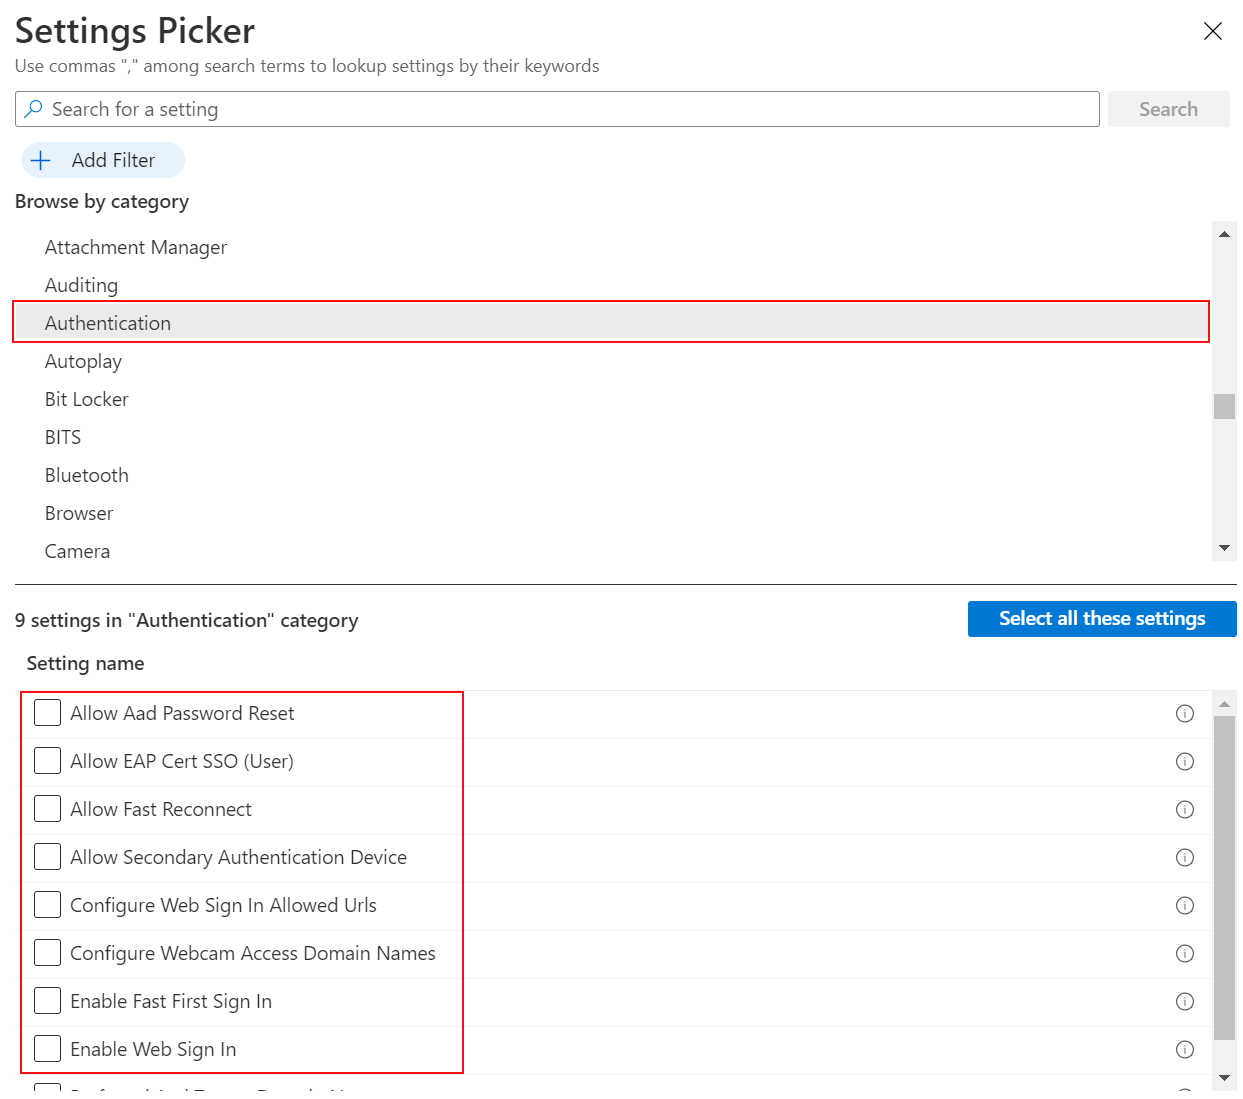Screen dimensions: 1243x1099
Task: Show info for Enable Fast First Sign In
Action: click(x=1185, y=1001)
